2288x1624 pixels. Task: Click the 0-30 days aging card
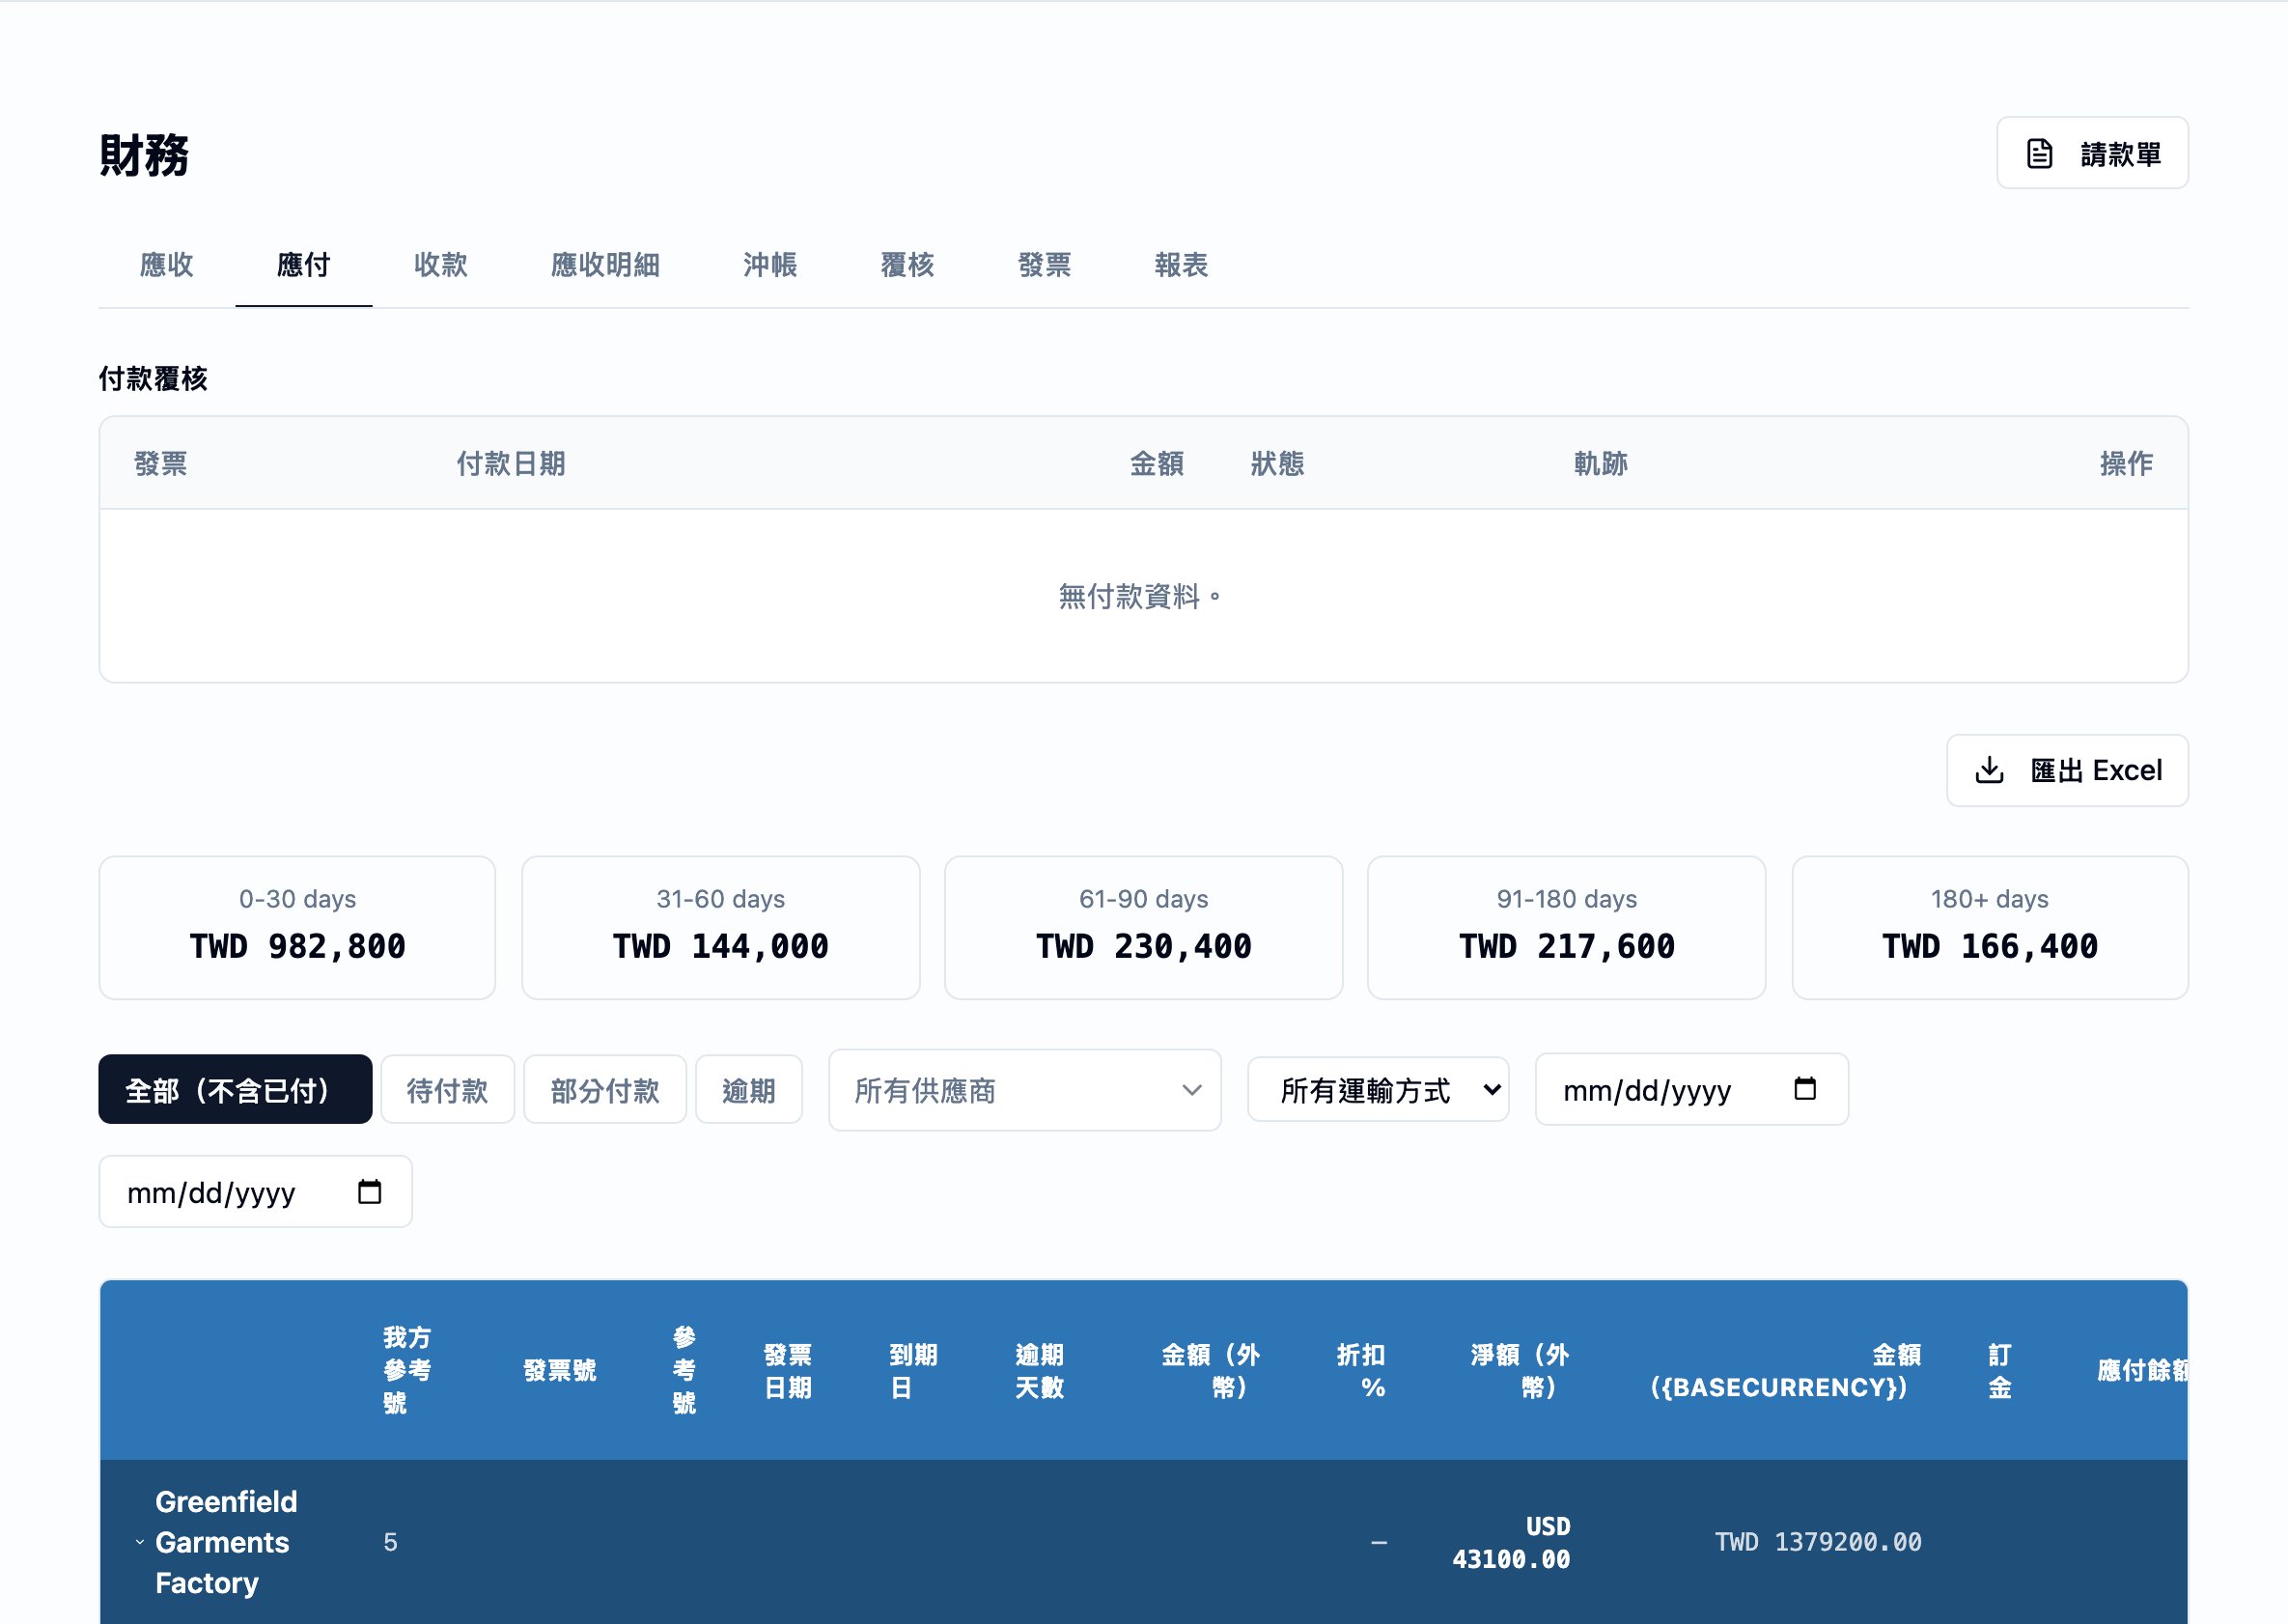297,927
